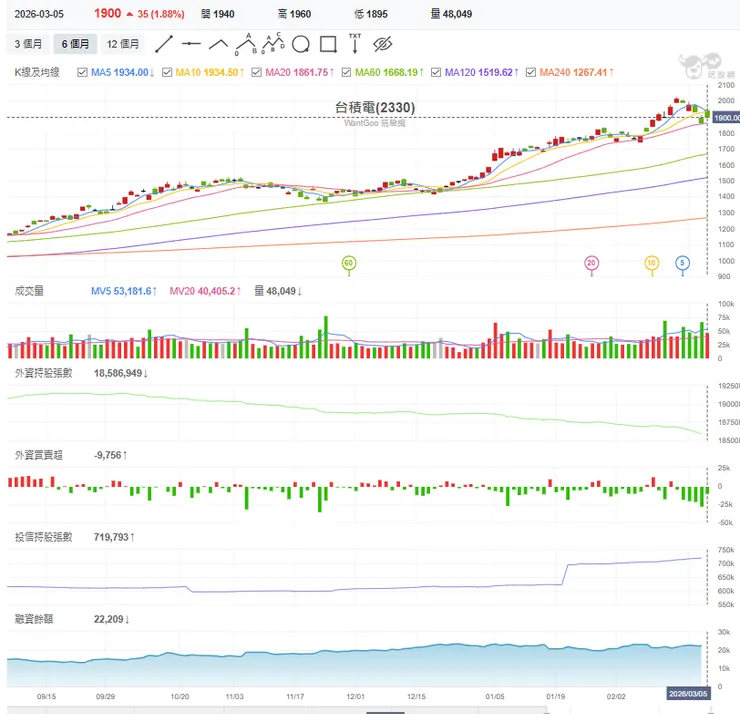Select the circle drawing tool
This screenshot has width=740, height=714.
[300, 44]
